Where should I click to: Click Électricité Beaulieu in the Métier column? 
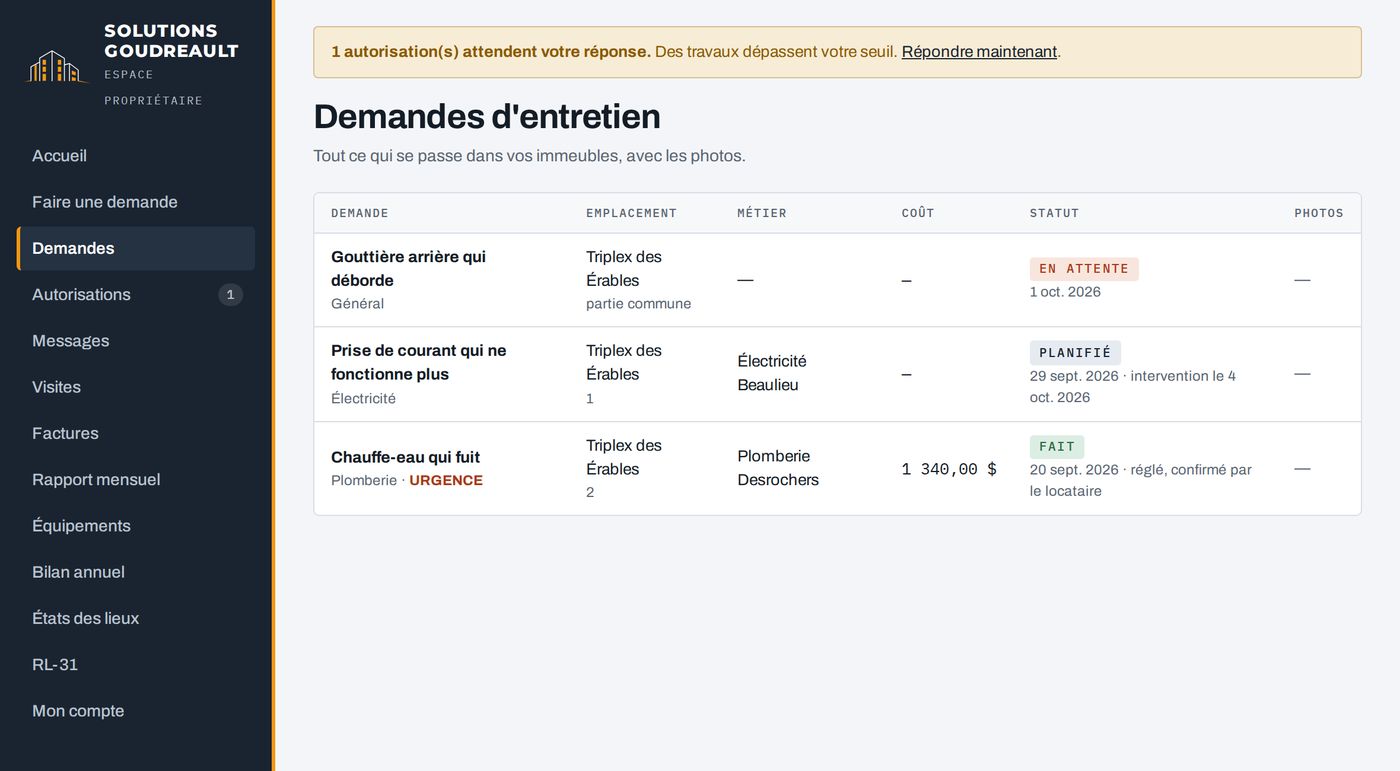pyautogui.click(x=772, y=373)
